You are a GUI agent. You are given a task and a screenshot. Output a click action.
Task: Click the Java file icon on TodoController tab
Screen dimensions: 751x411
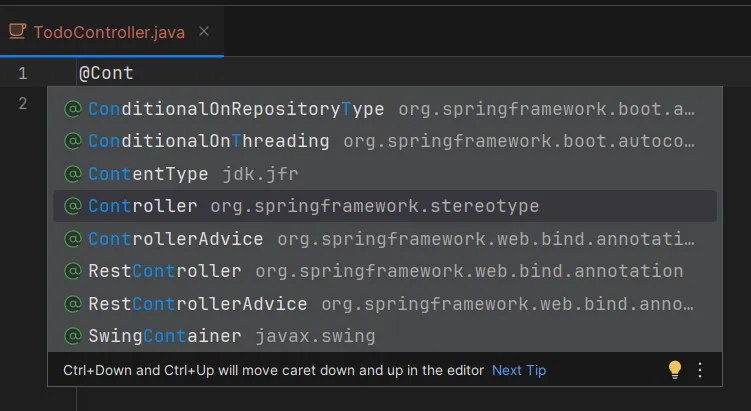pos(17,32)
